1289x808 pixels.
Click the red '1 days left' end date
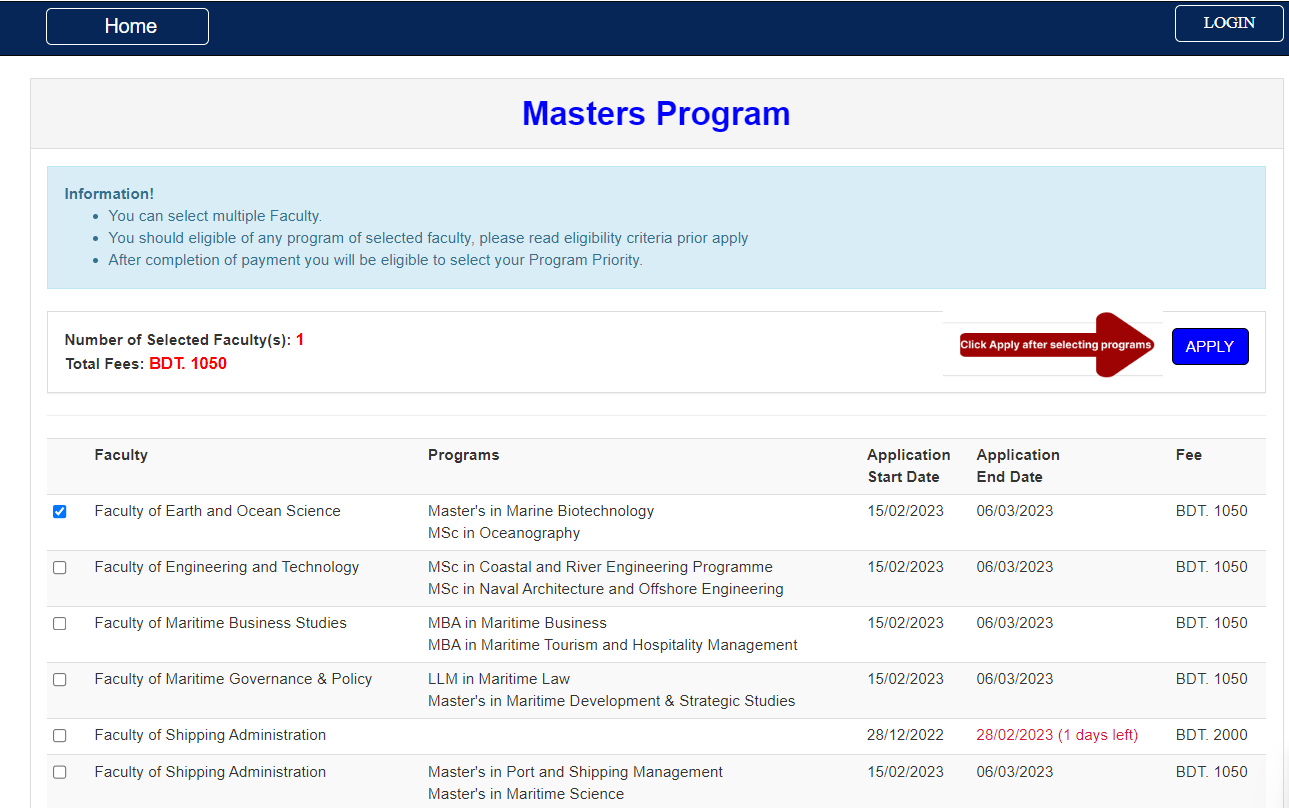(x=1057, y=735)
